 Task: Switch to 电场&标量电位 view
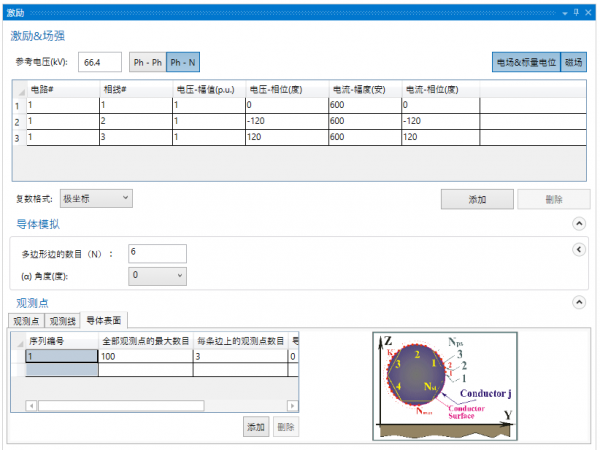tap(526, 62)
